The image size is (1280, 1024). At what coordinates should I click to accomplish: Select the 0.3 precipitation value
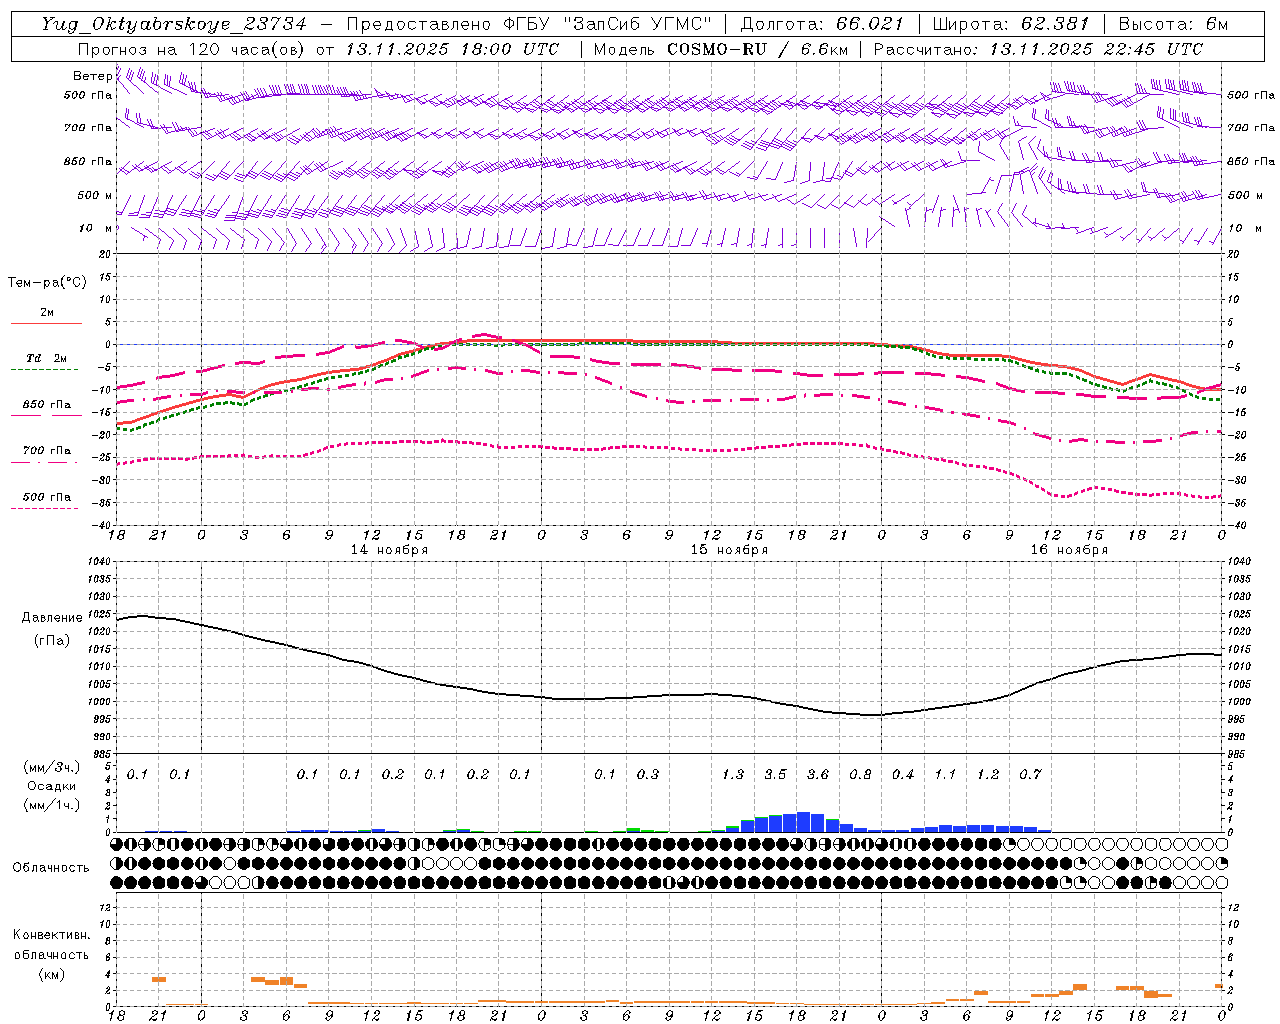(x=648, y=774)
